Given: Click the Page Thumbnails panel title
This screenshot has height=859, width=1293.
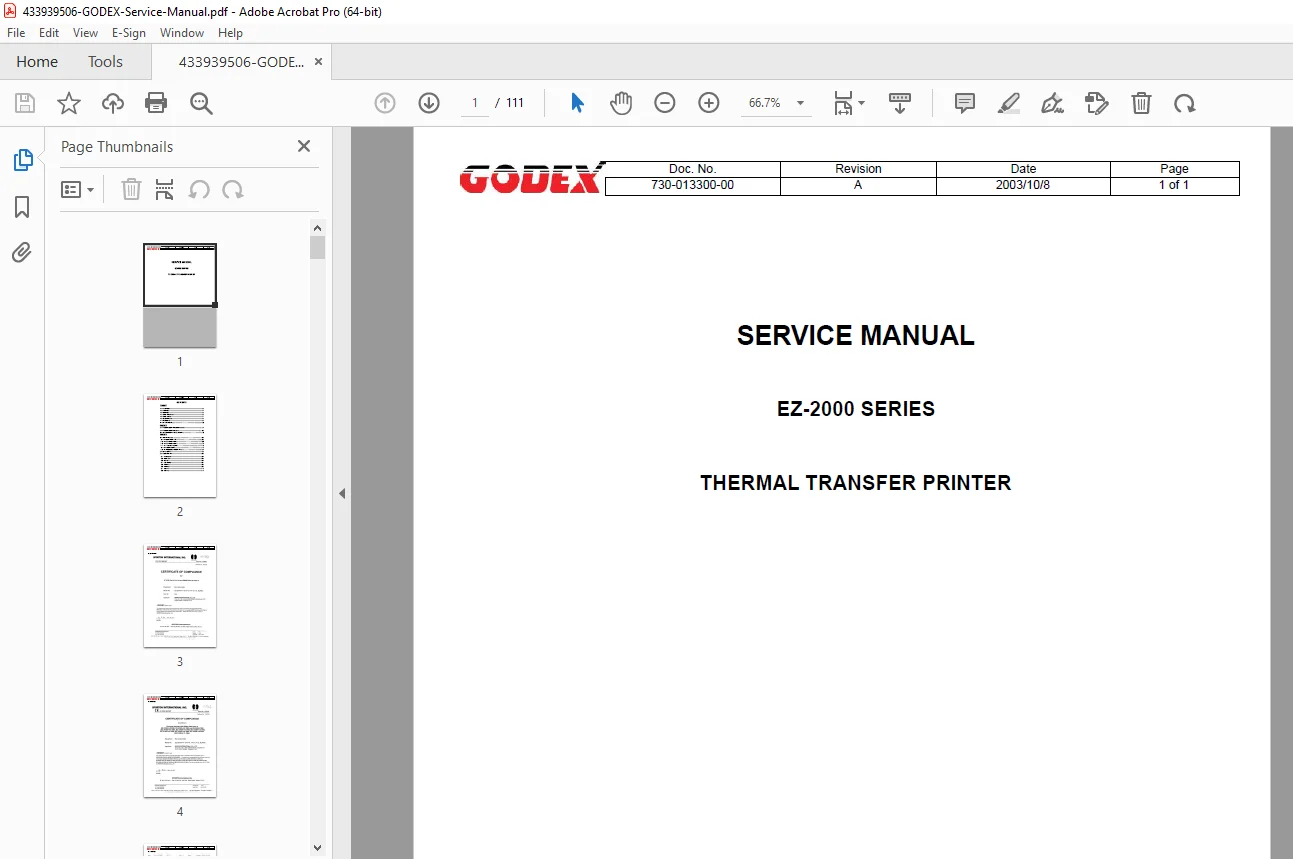Looking at the screenshot, I should [x=117, y=147].
